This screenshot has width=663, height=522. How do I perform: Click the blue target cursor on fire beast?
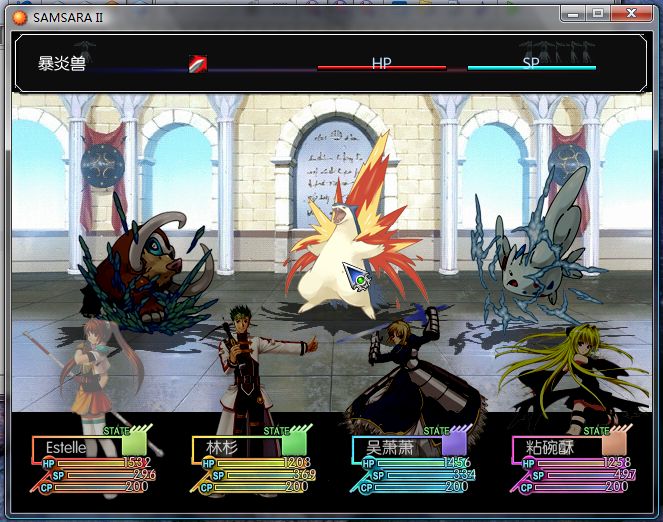[x=356, y=277]
